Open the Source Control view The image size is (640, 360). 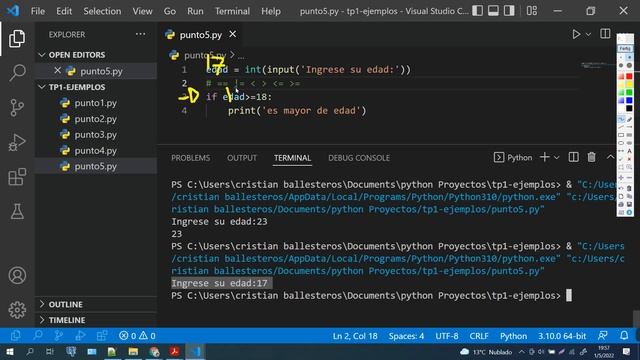click(17, 108)
